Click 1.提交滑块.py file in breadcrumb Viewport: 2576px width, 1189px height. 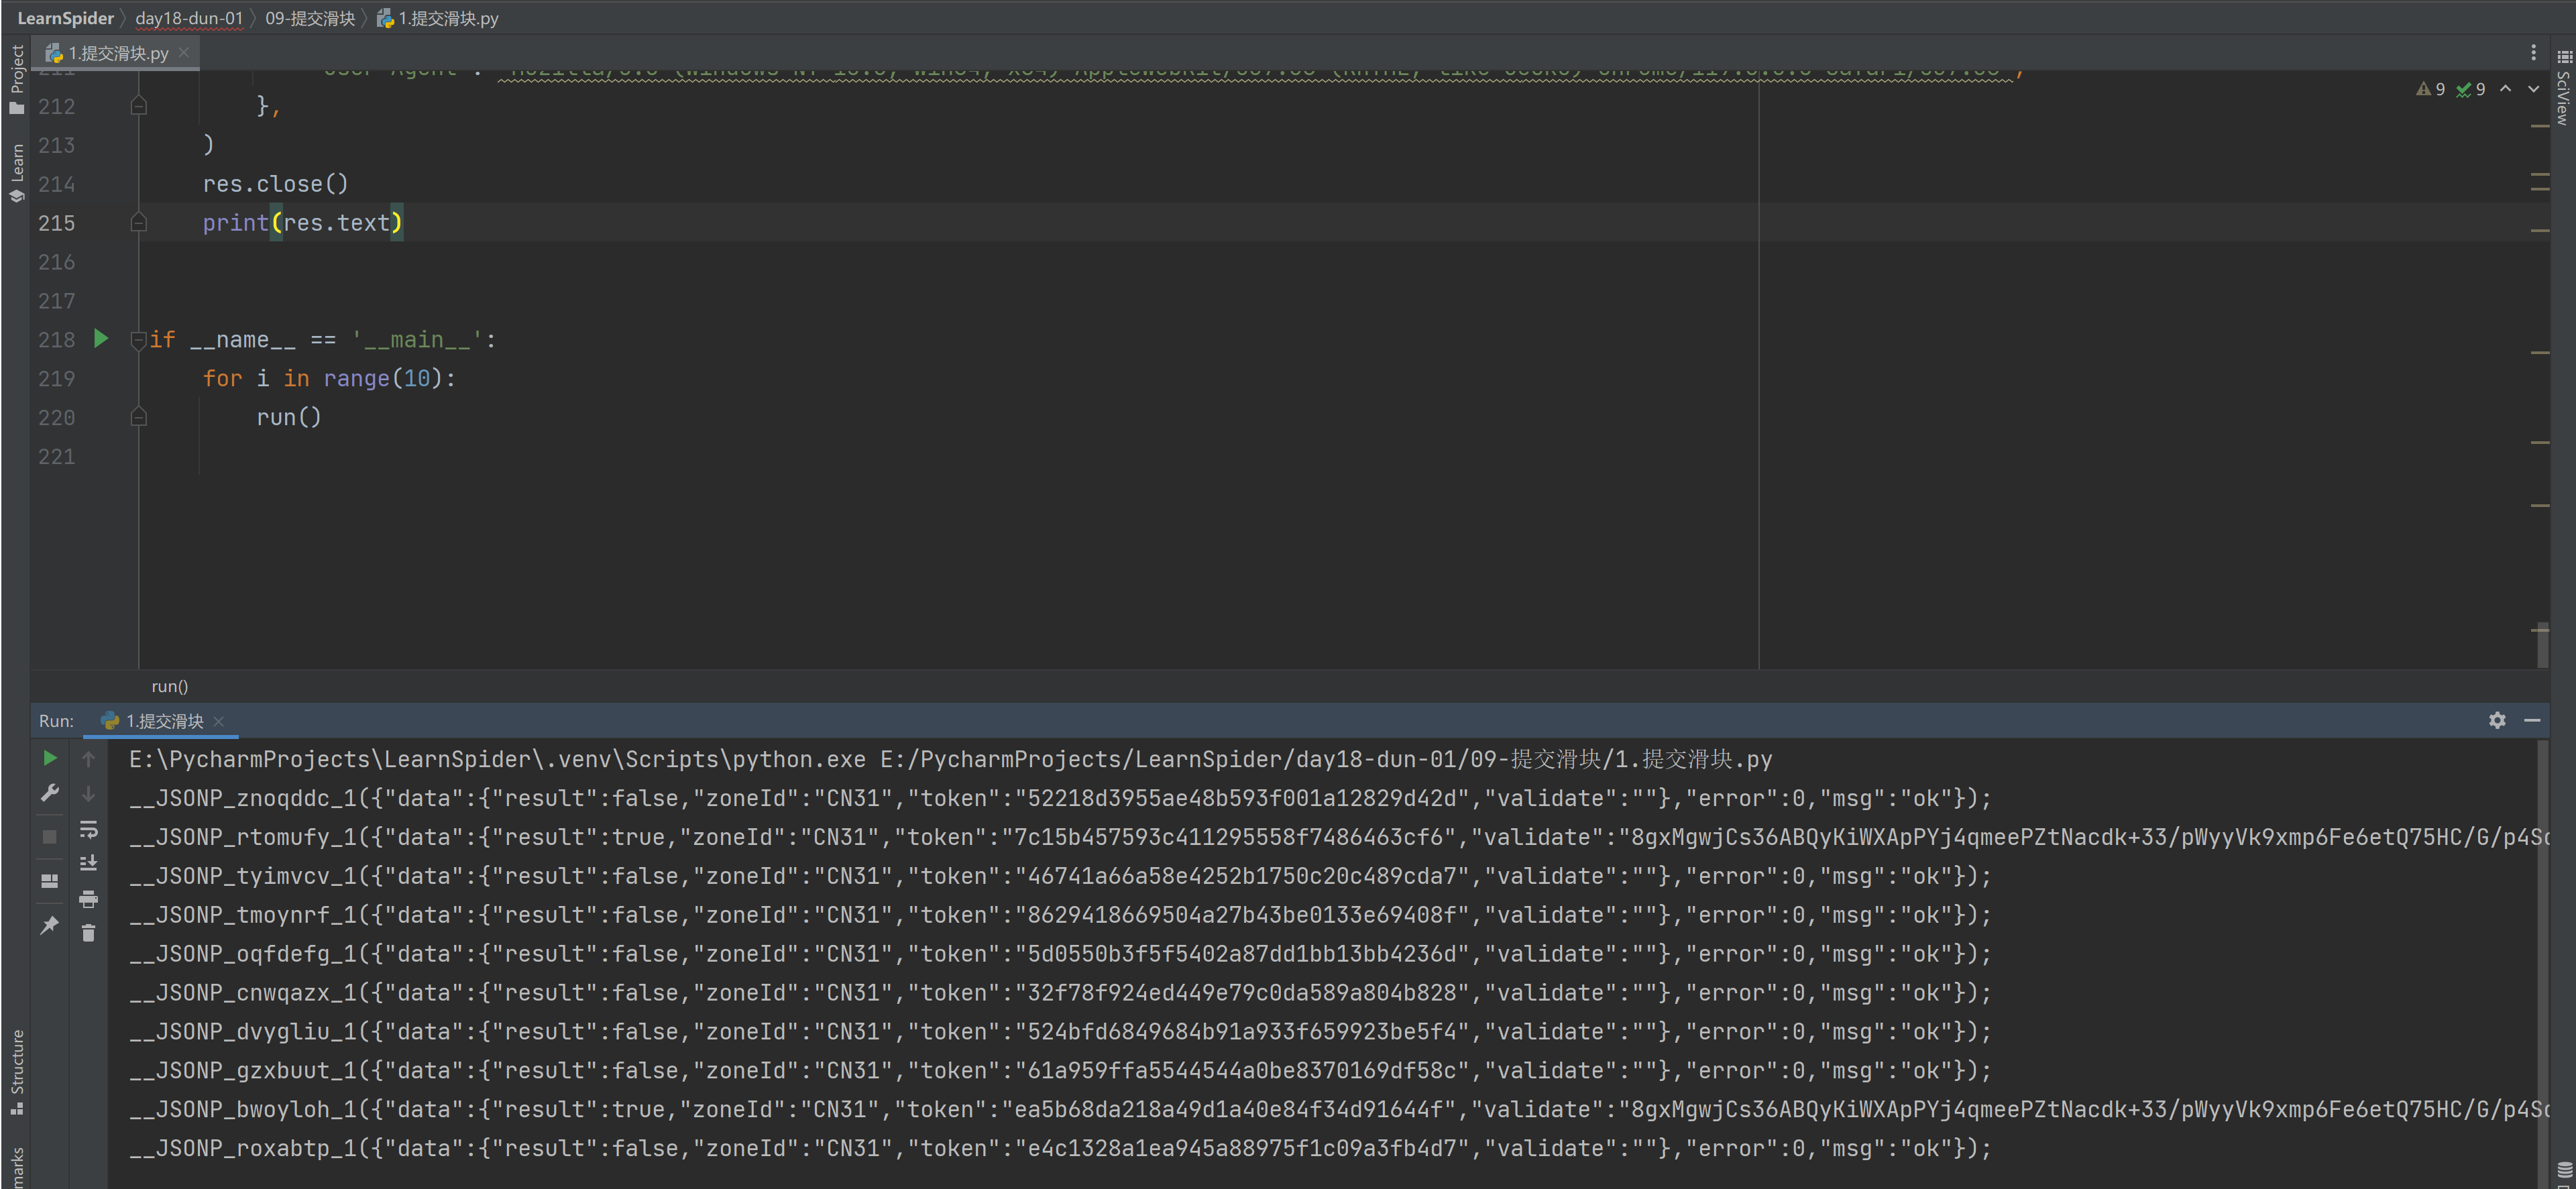(438, 18)
